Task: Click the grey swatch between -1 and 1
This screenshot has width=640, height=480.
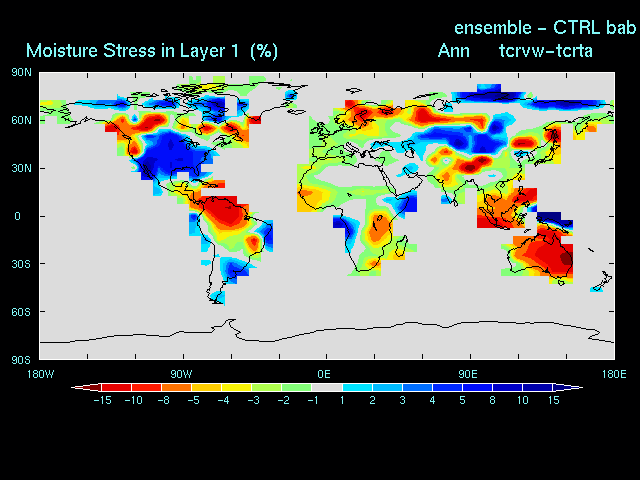Action: pyautogui.click(x=327, y=387)
